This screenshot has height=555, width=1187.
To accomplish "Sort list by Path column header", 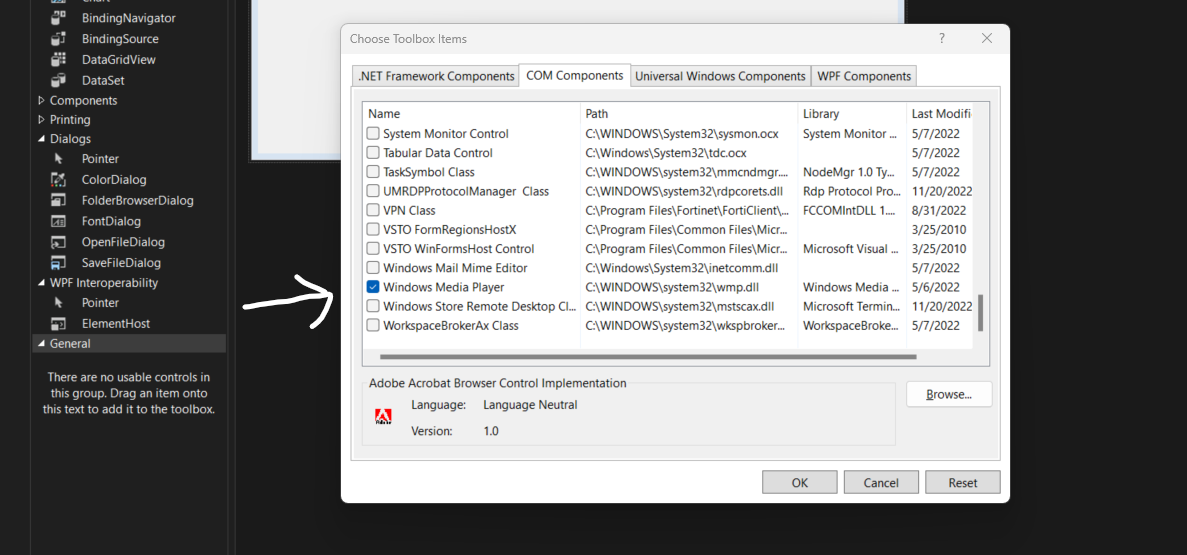I will [689, 114].
